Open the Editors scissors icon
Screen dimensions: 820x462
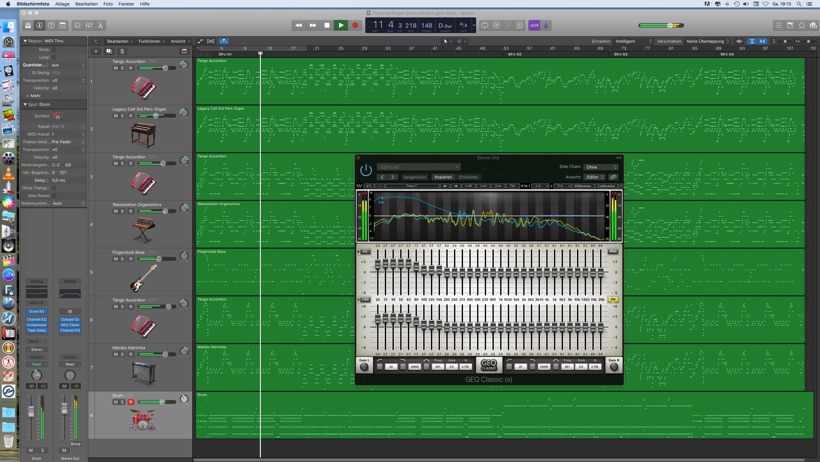(100, 25)
